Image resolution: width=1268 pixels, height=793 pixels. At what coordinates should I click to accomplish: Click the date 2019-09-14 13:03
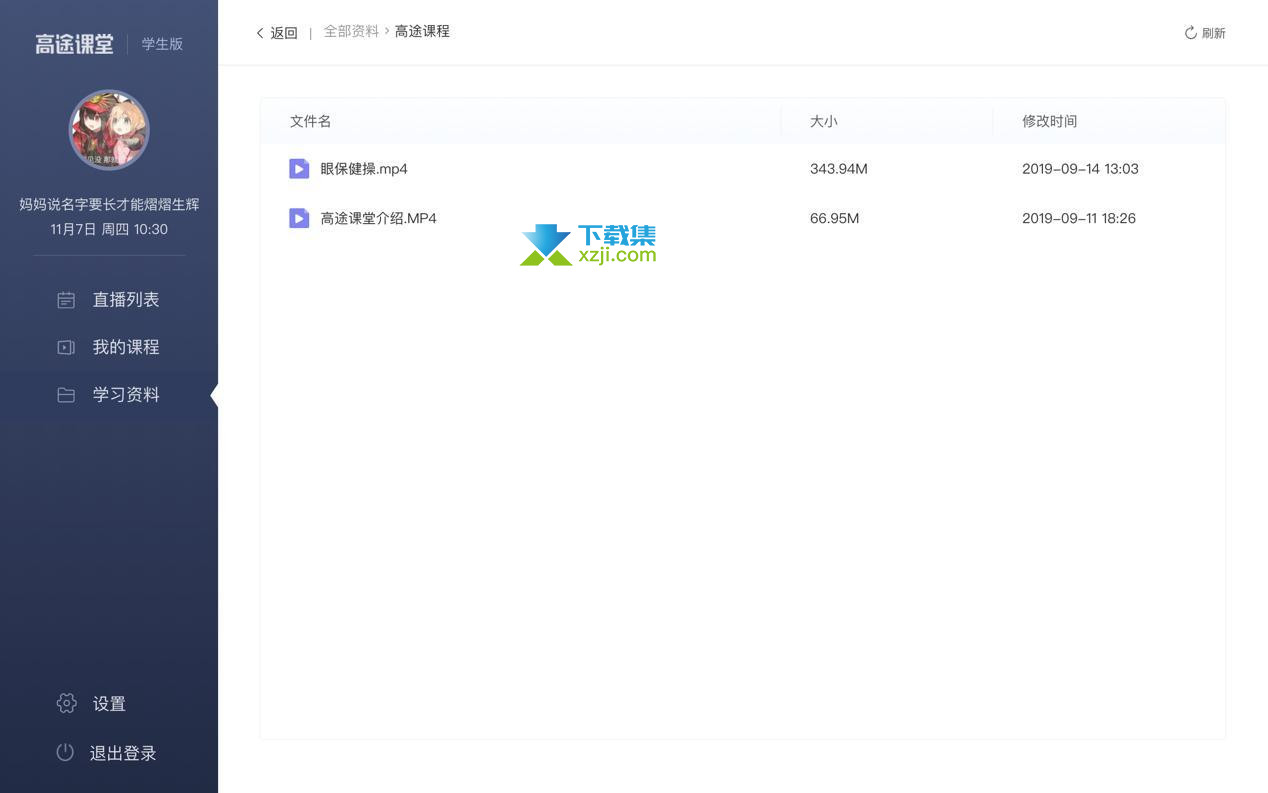1080,169
